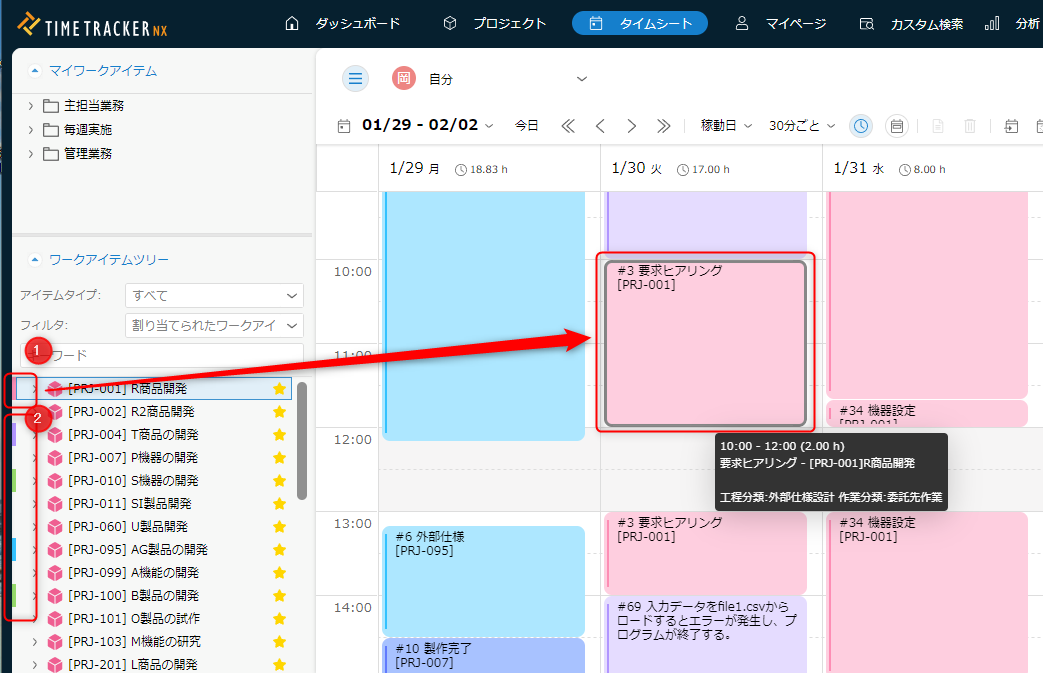Click the folder icon for 管理業務
The height and width of the screenshot is (673, 1043).
click(51, 154)
